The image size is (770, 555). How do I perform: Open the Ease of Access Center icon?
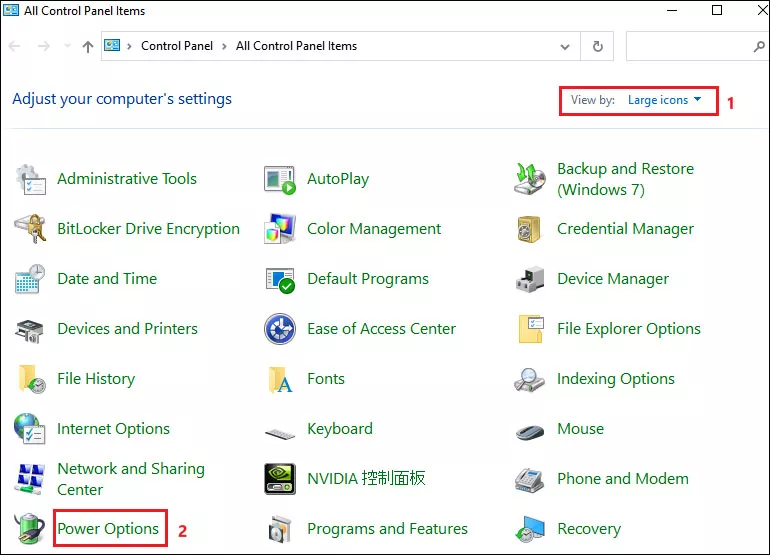pyautogui.click(x=280, y=329)
